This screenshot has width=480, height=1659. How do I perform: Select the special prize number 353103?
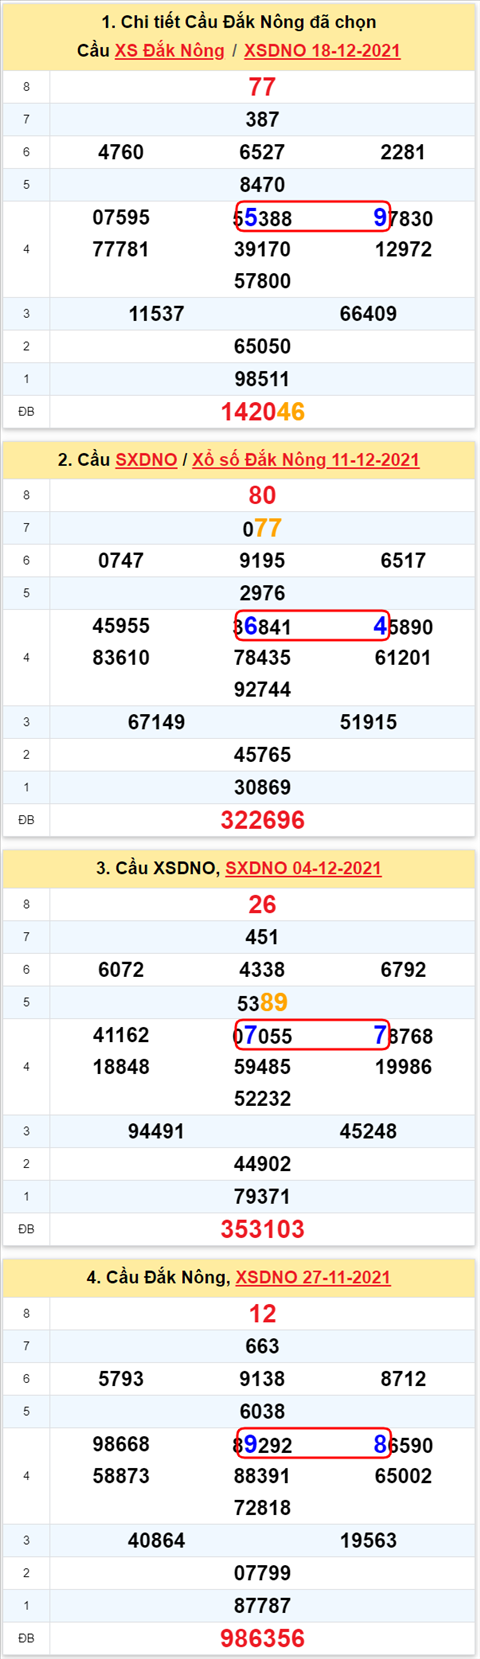(x=262, y=1228)
